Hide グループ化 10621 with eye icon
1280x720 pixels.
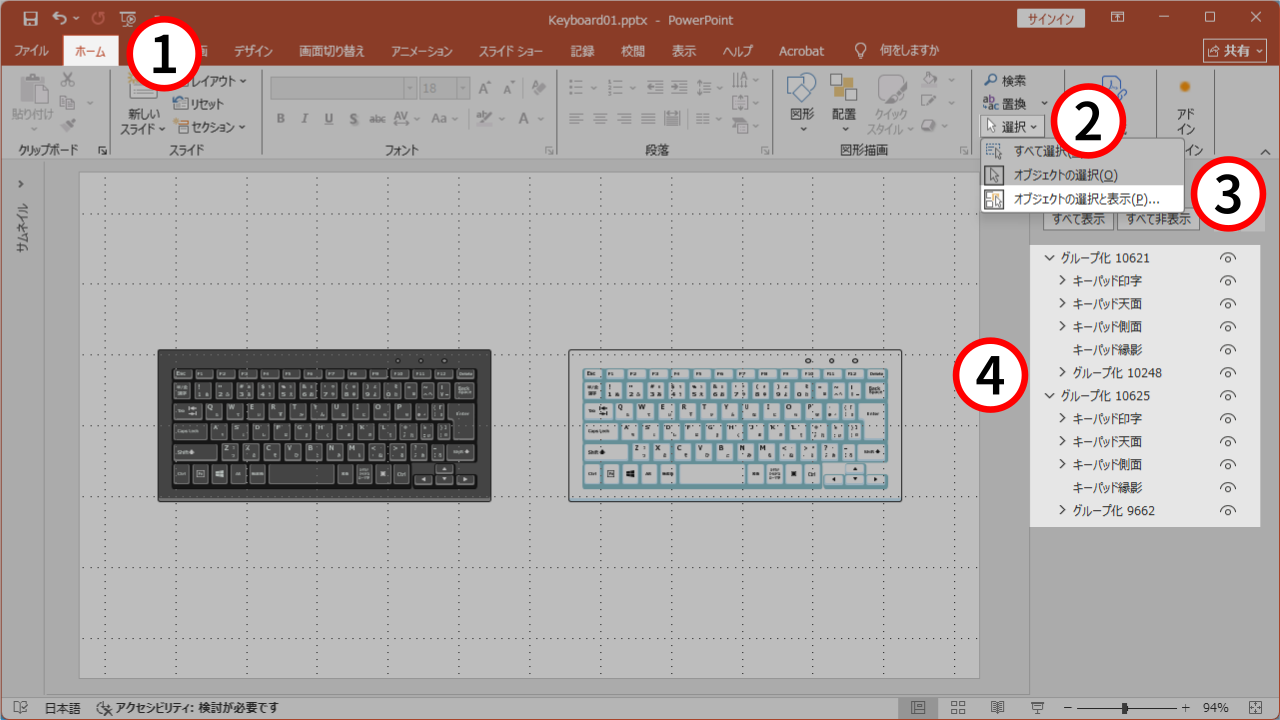[1228, 258]
